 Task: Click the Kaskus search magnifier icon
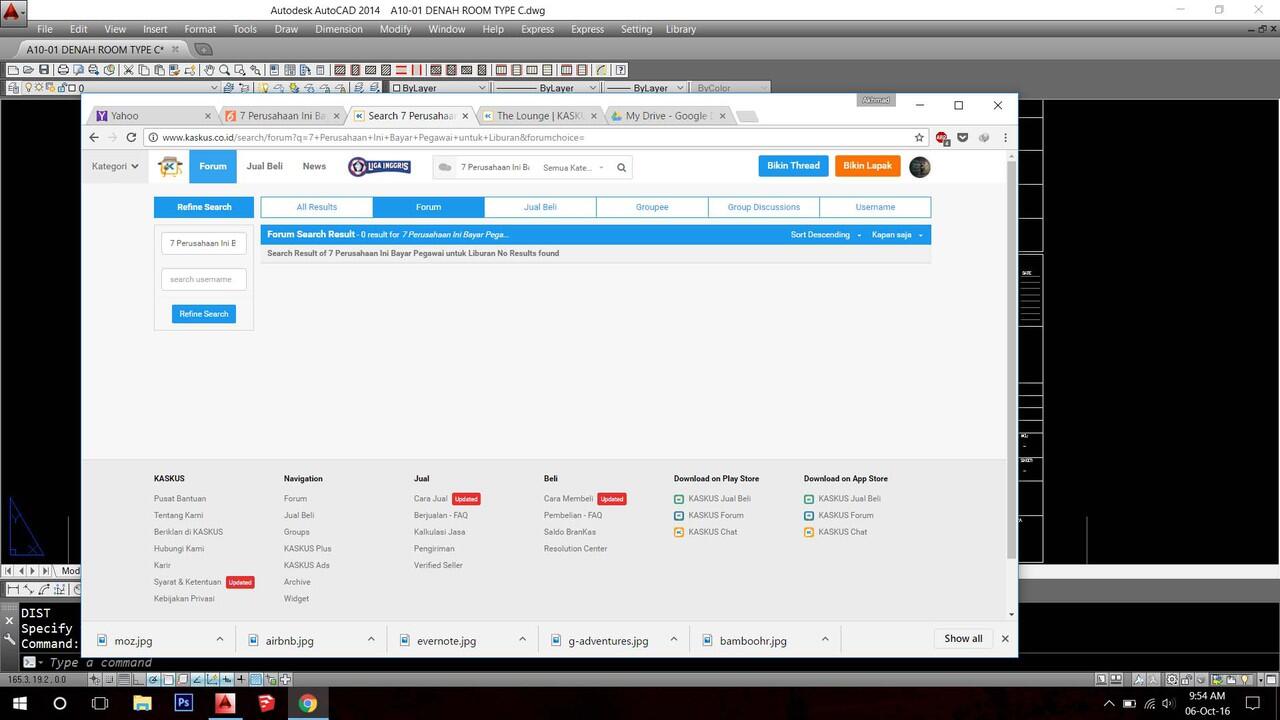coord(621,167)
